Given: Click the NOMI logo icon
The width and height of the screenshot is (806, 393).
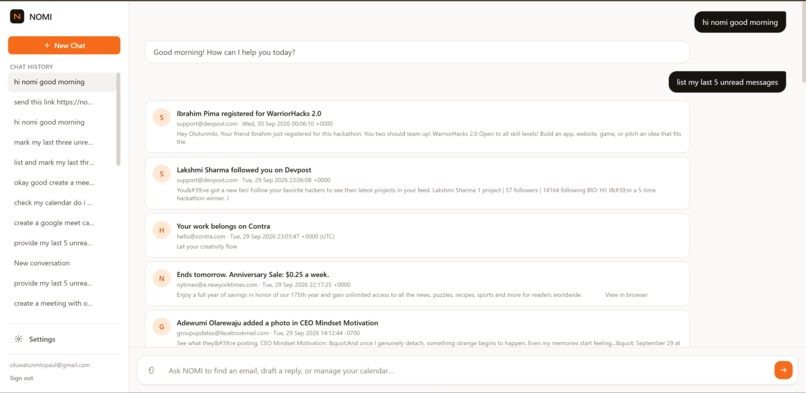Looking at the screenshot, I should pos(17,16).
